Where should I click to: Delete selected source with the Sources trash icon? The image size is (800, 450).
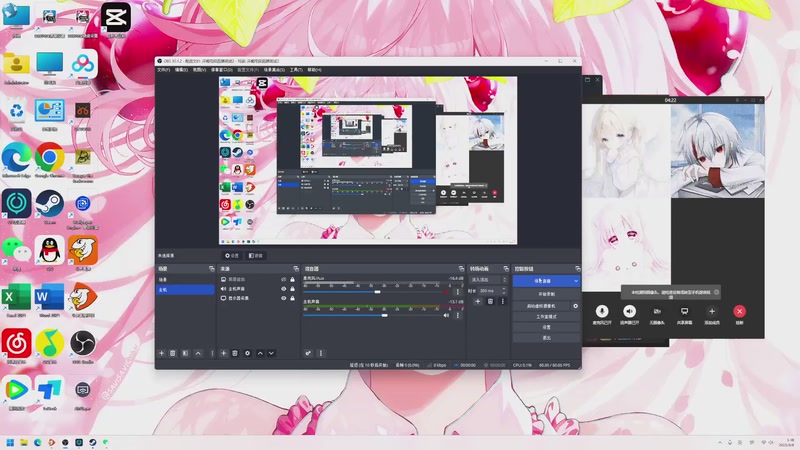235,353
